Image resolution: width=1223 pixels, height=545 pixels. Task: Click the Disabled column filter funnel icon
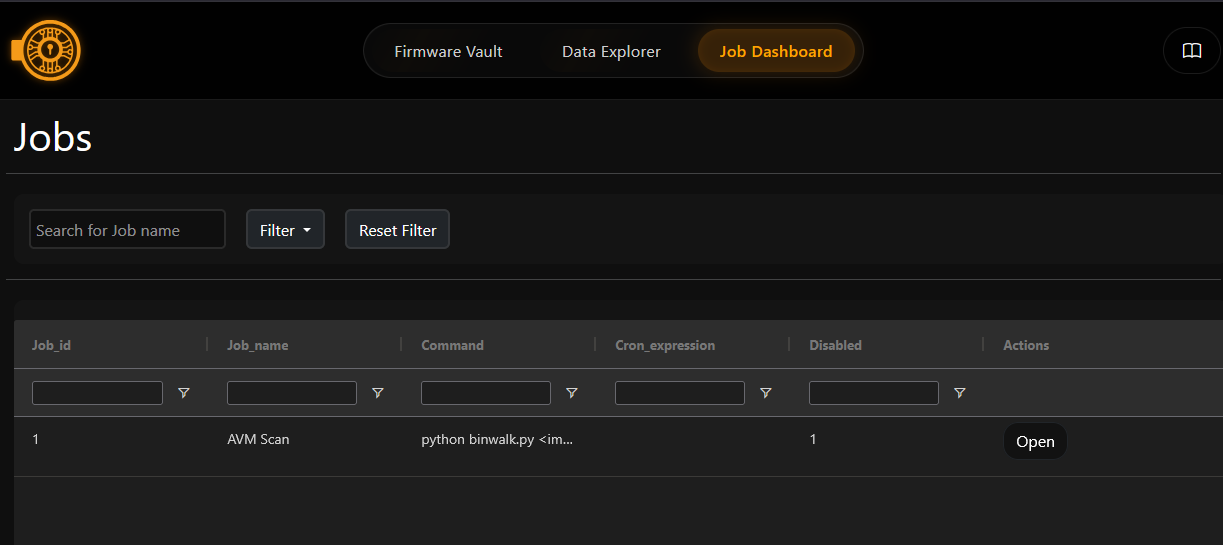[959, 393]
